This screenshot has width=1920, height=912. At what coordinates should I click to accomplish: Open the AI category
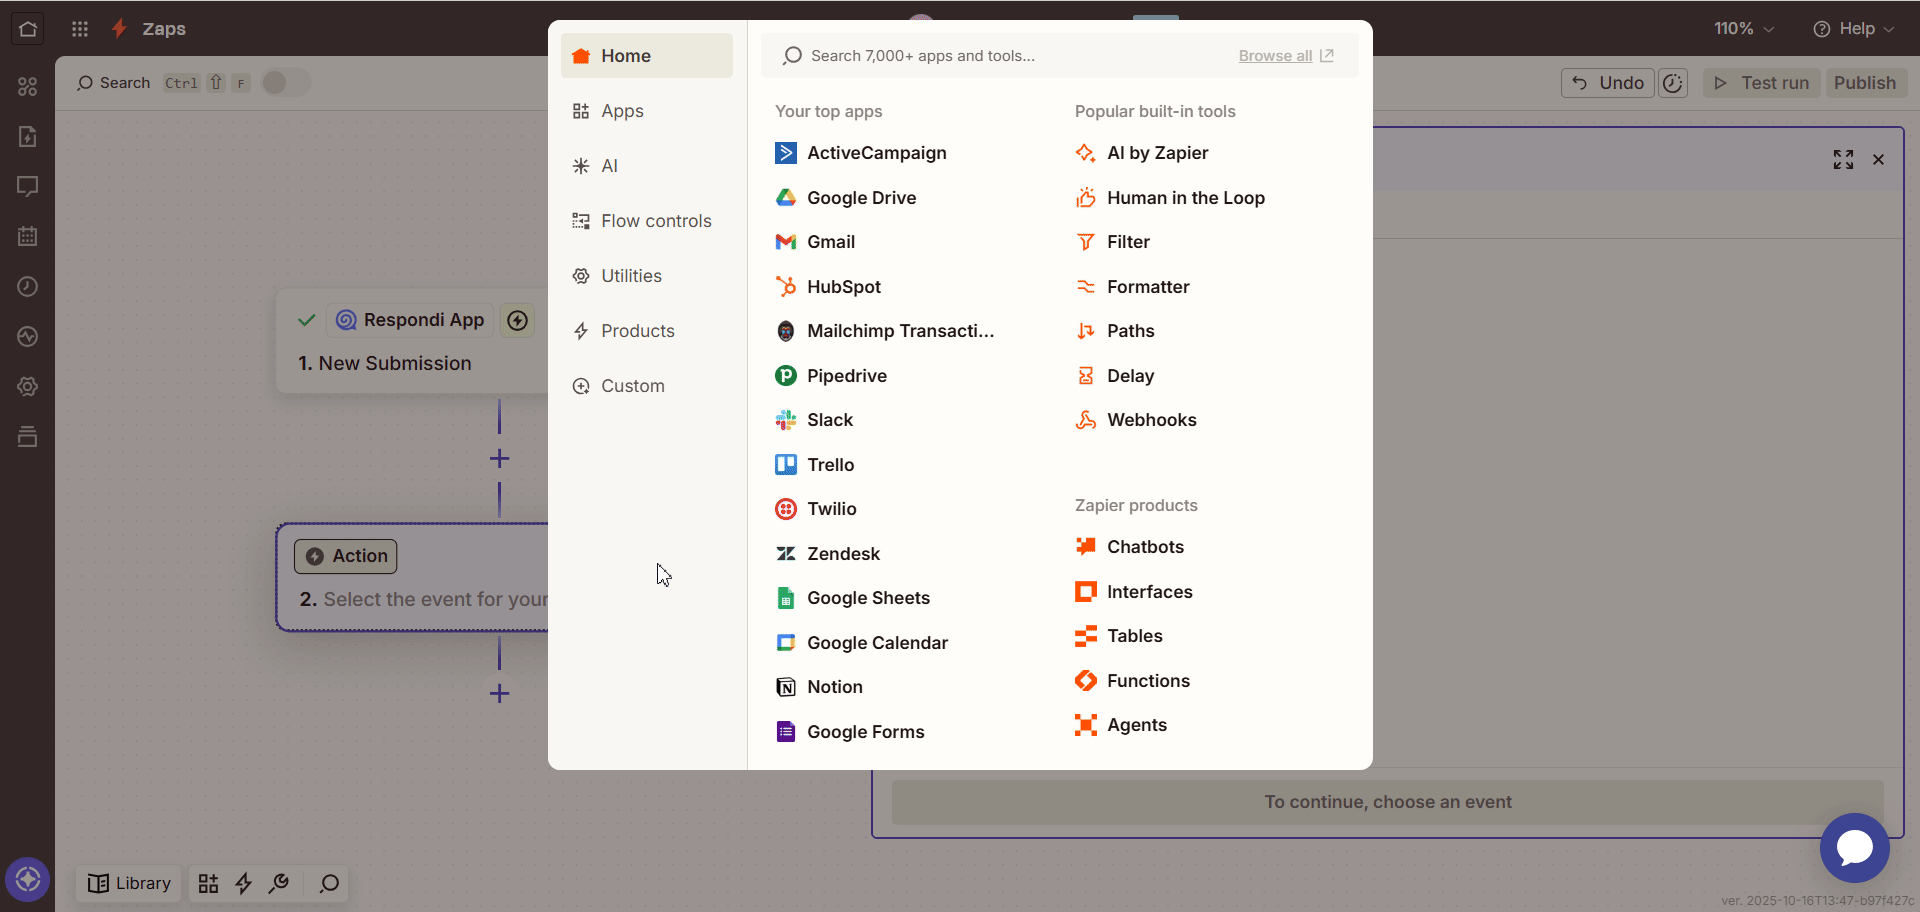pos(647,166)
